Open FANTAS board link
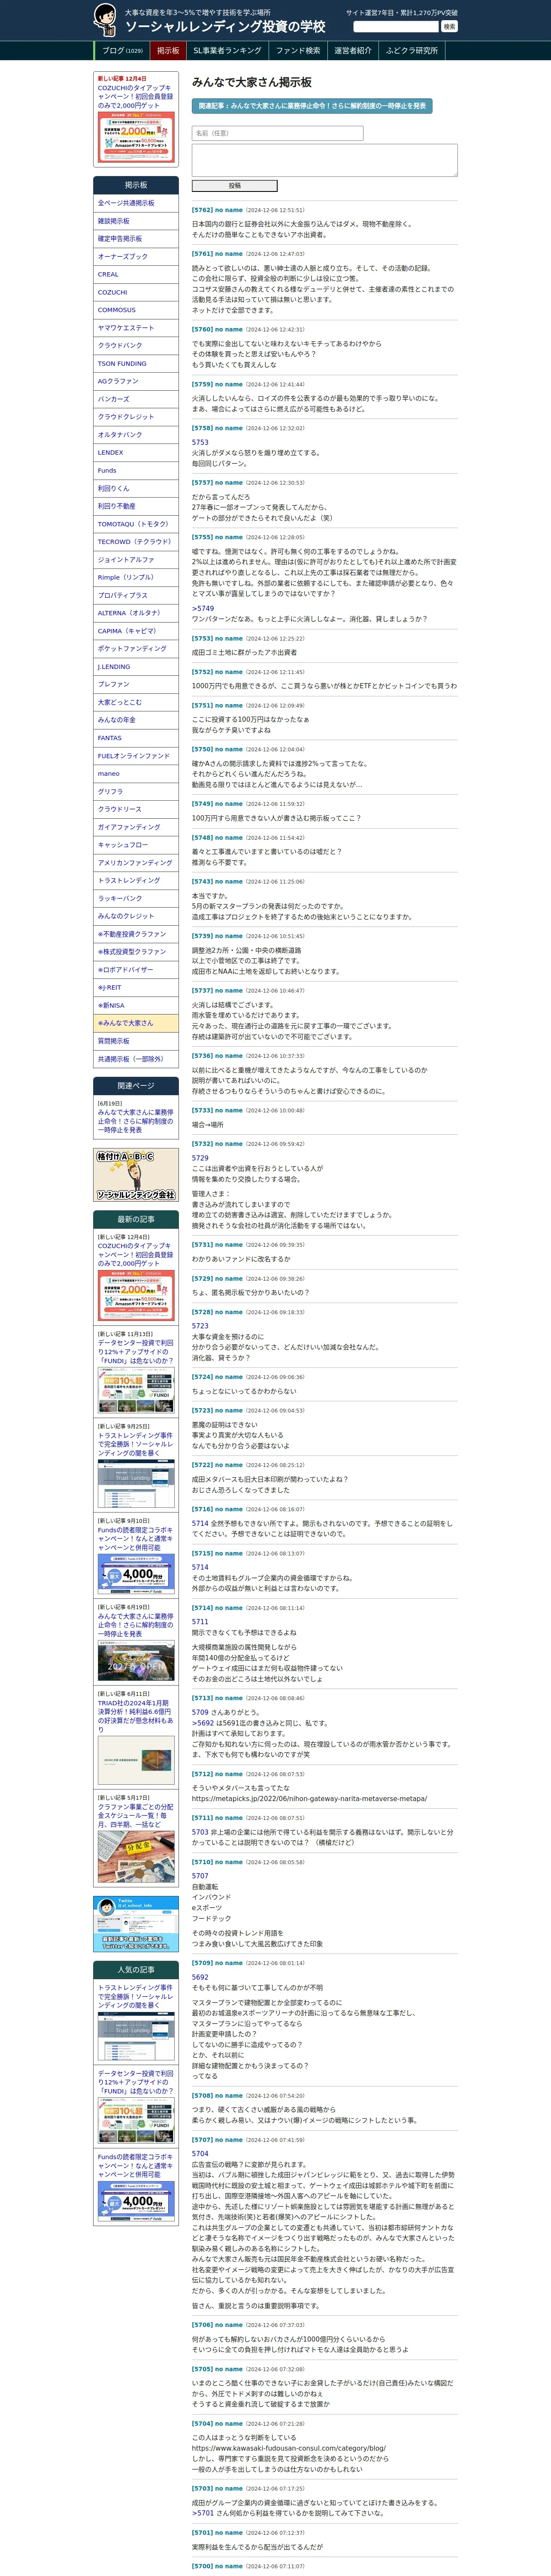Viewport: 551px width, 2576px height. tap(136, 738)
